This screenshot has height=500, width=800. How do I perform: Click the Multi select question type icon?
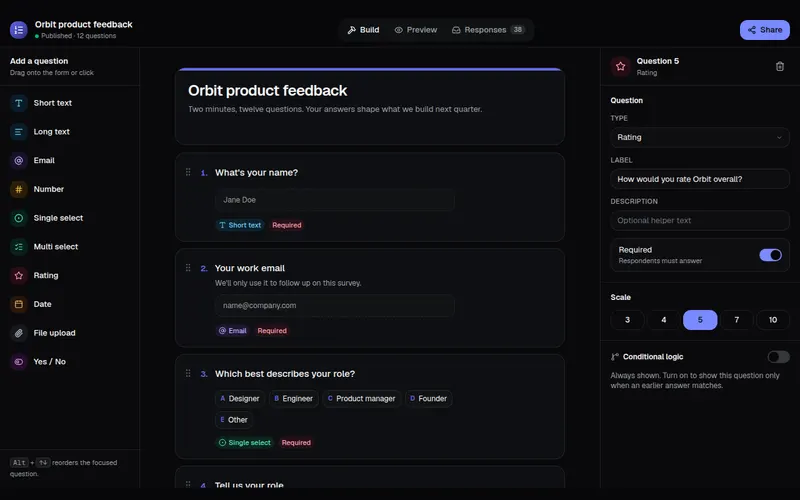coord(18,247)
